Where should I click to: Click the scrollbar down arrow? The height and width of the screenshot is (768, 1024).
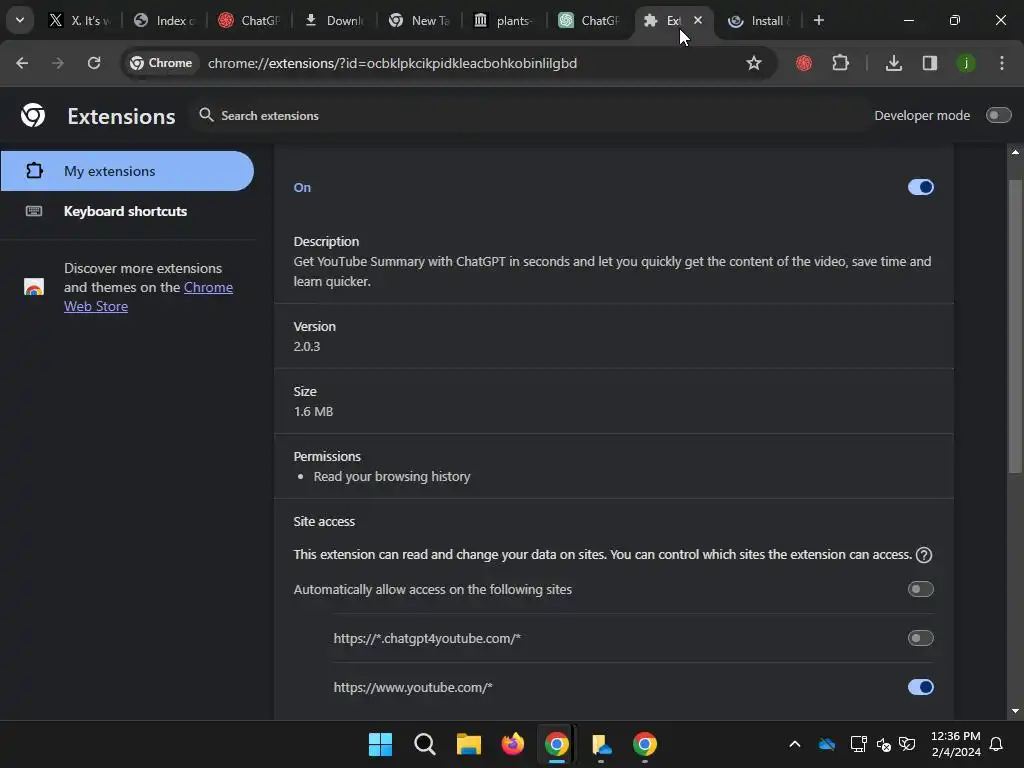pyautogui.click(x=1015, y=711)
